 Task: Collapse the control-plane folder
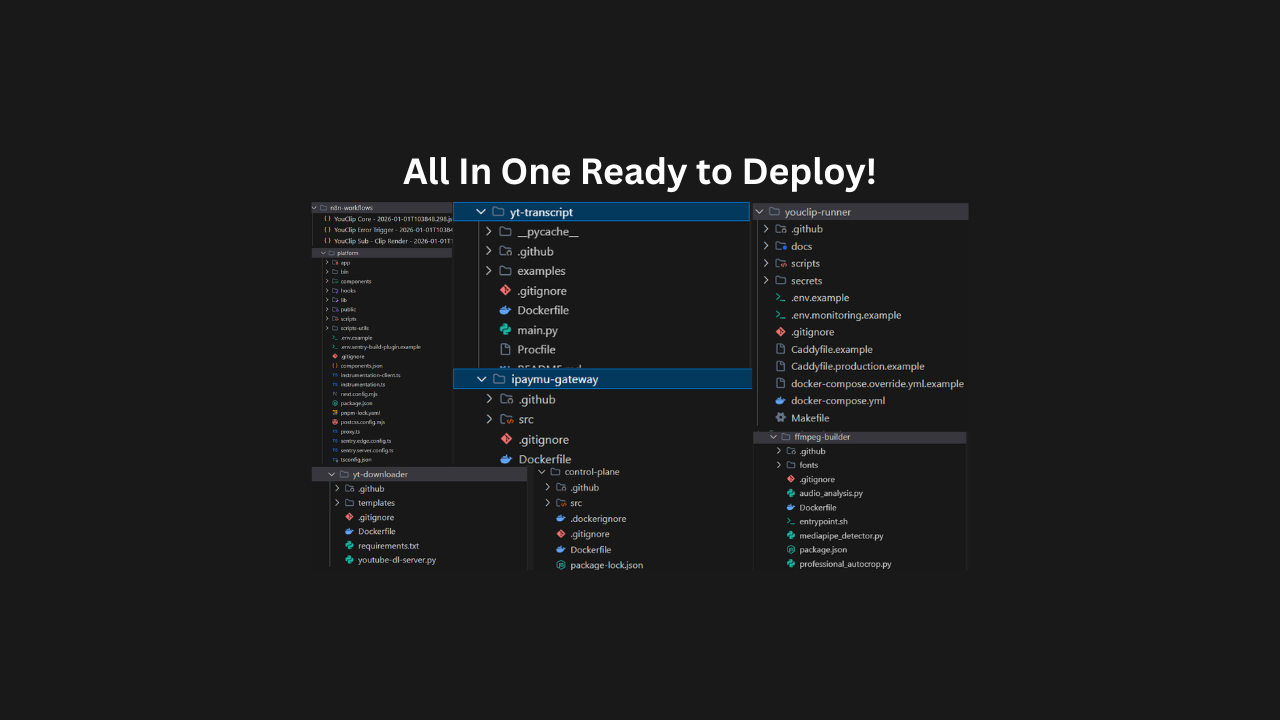[x=542, y=472]
